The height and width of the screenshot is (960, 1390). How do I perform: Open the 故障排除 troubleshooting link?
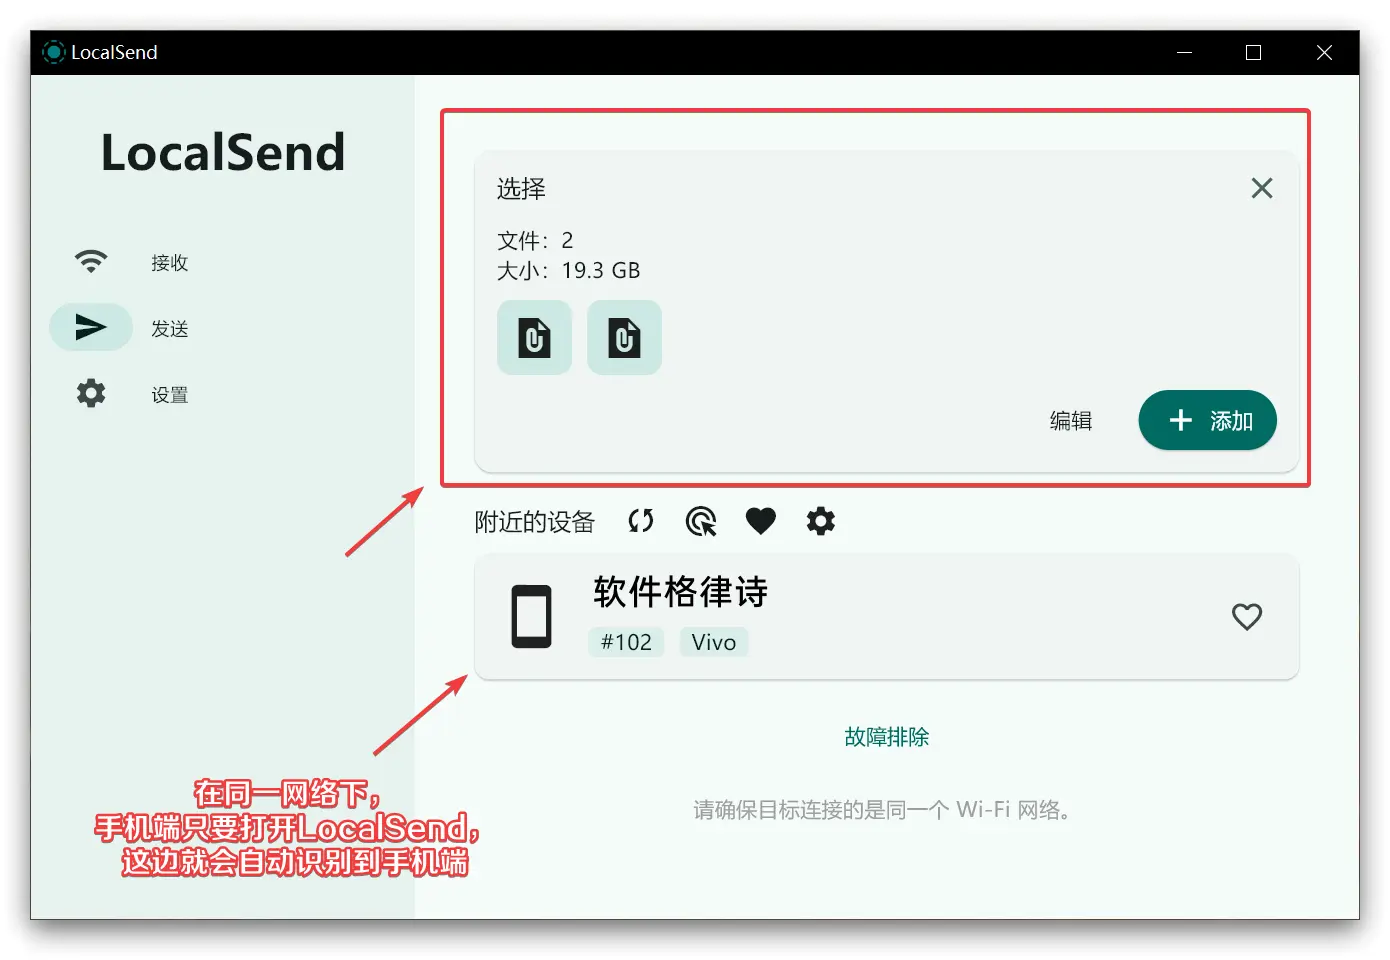pos(886,737)
